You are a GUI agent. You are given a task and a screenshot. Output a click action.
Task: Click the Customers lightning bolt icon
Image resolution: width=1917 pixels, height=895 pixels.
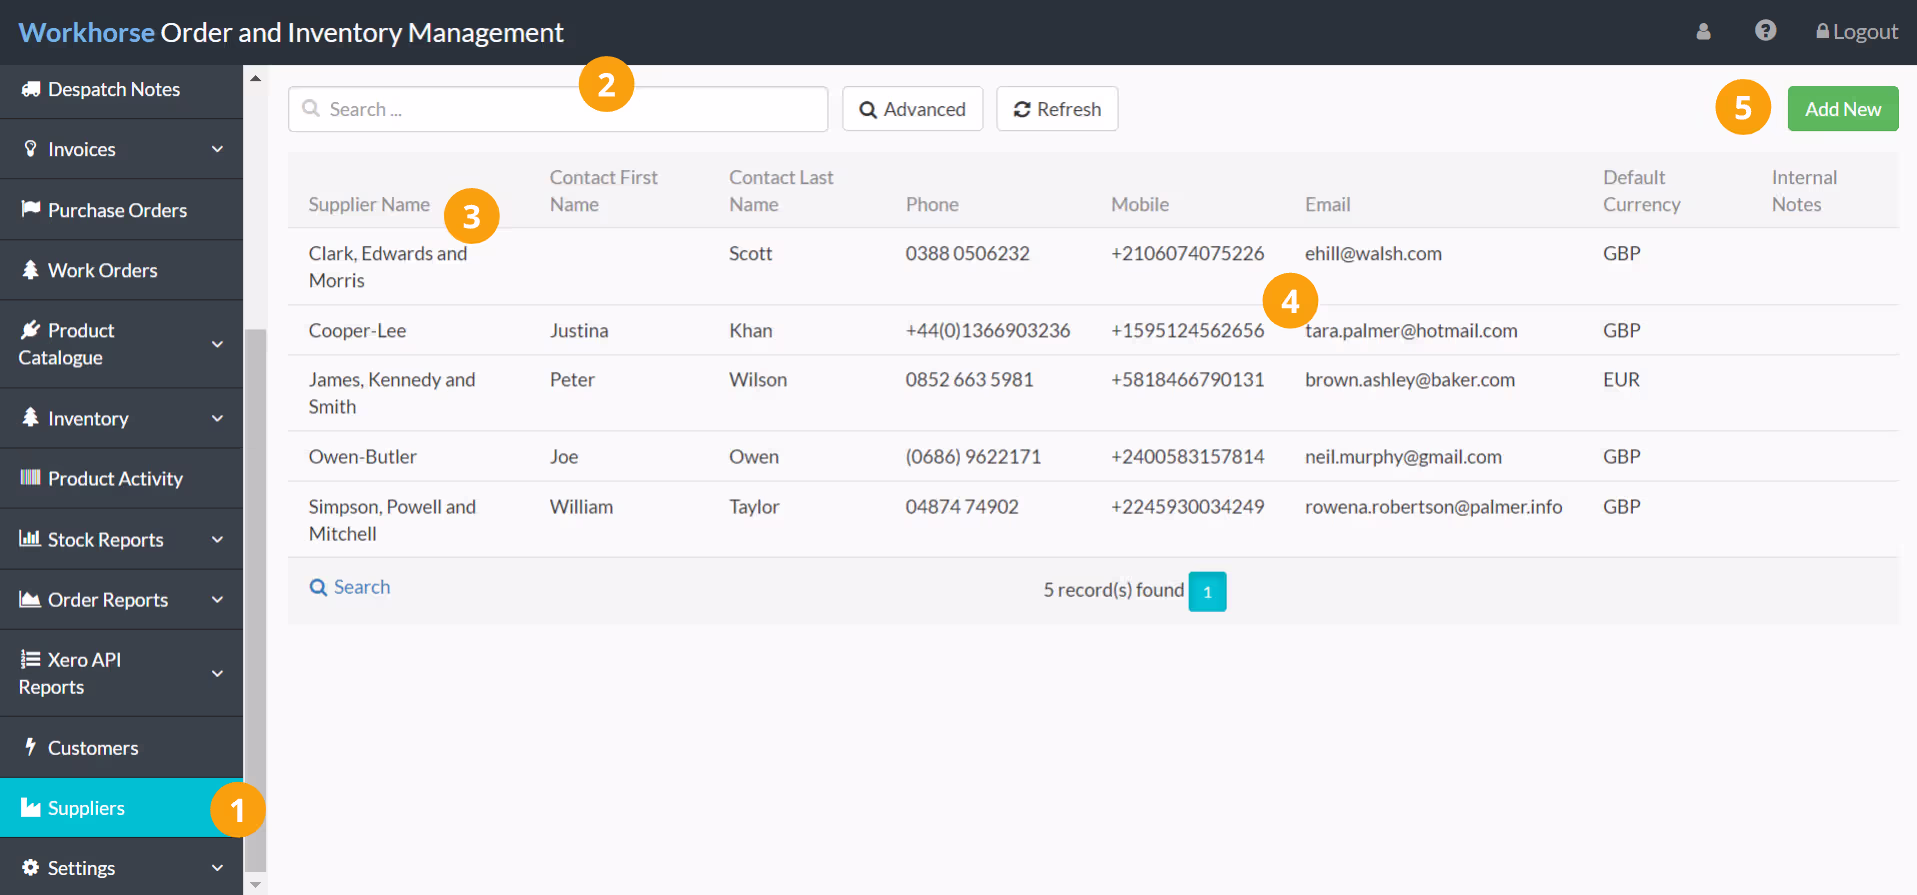(31, 747)
